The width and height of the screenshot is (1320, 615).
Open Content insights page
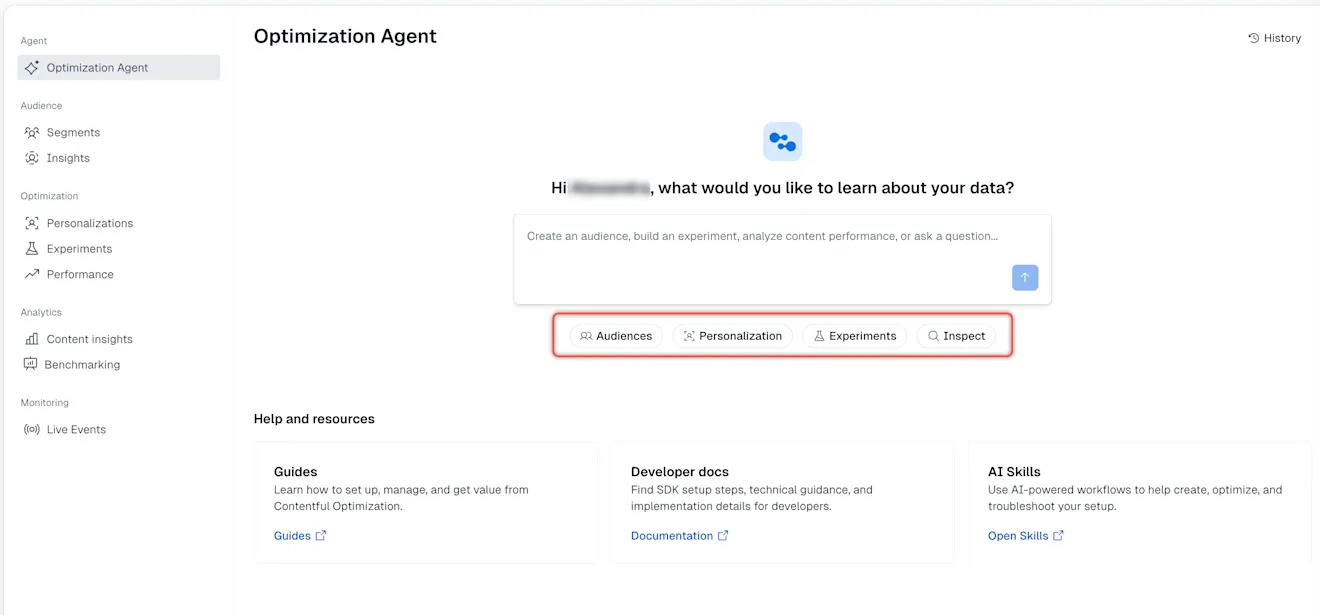click(x=89, y=339)
